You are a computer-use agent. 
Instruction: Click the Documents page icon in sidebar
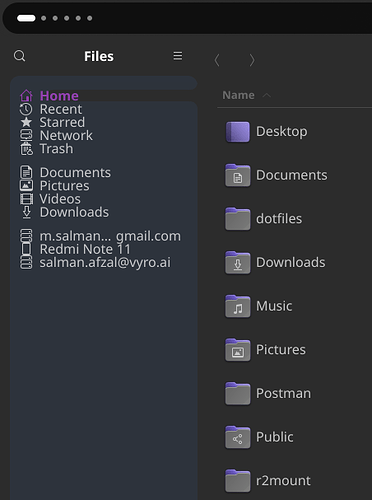click(26, 172)
